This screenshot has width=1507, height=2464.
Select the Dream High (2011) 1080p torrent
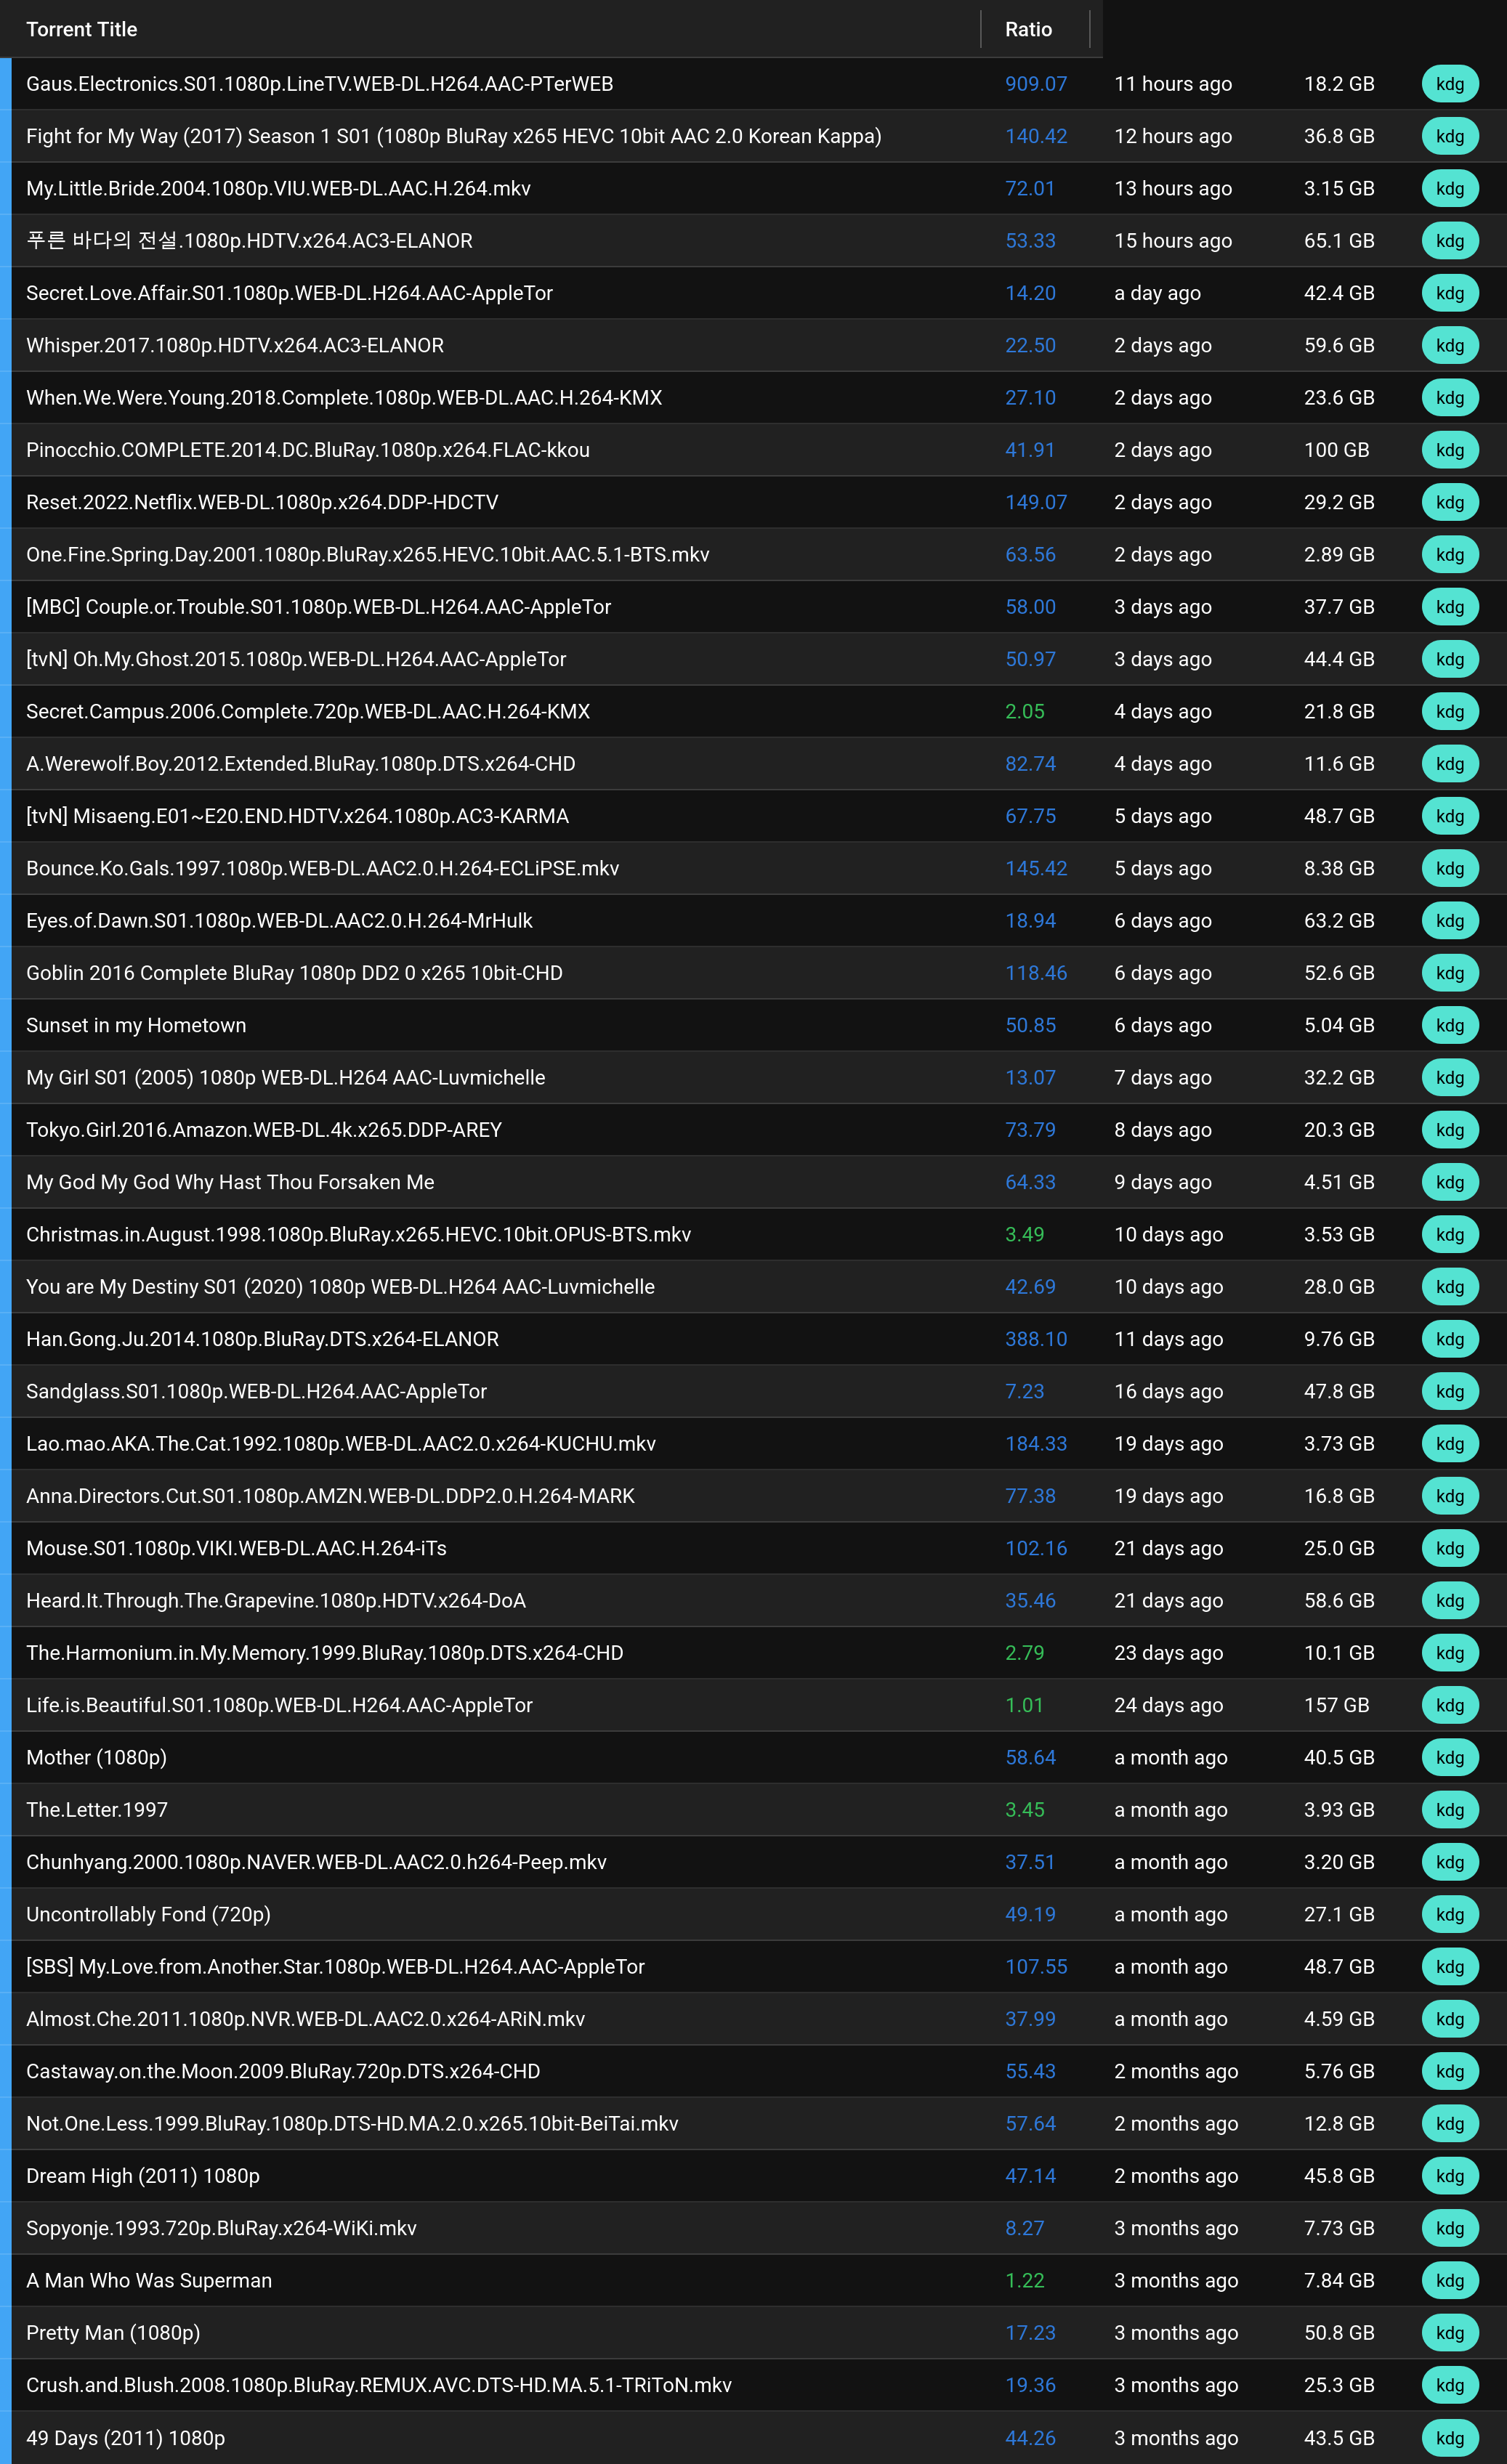coord(143,2176)
